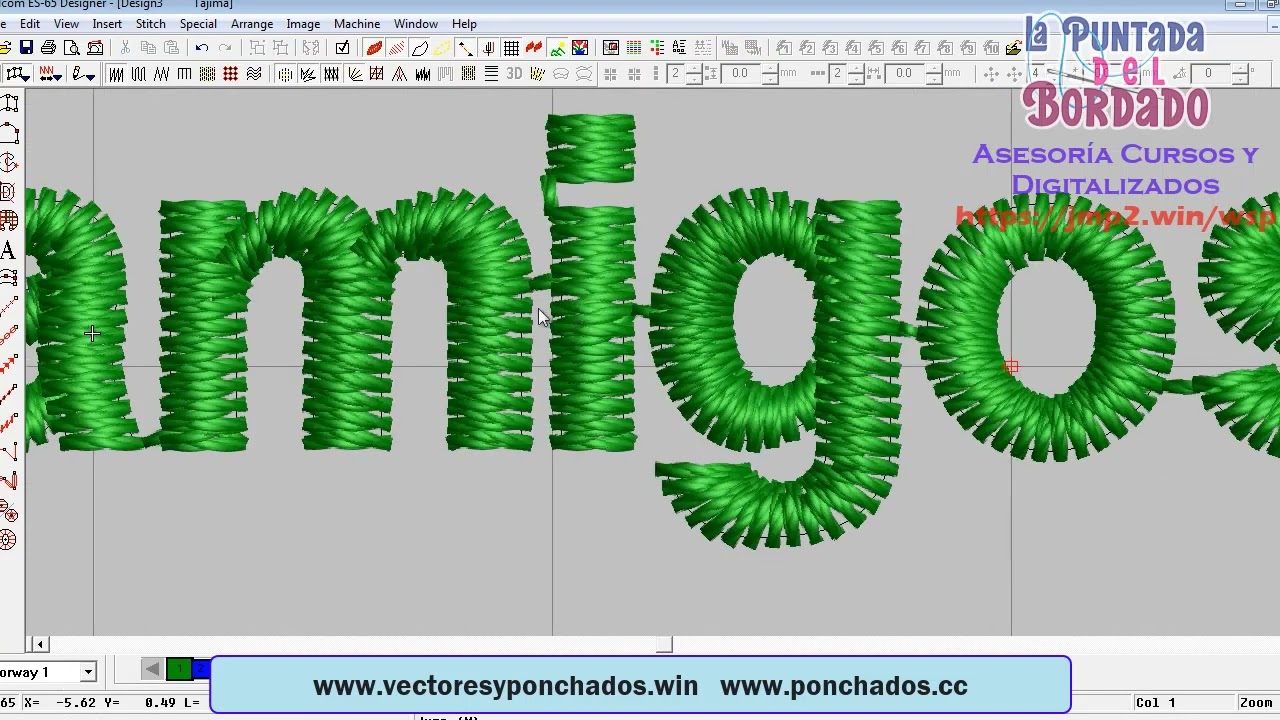
Task: Send design to embroidery machine icon
Action: 95,48
